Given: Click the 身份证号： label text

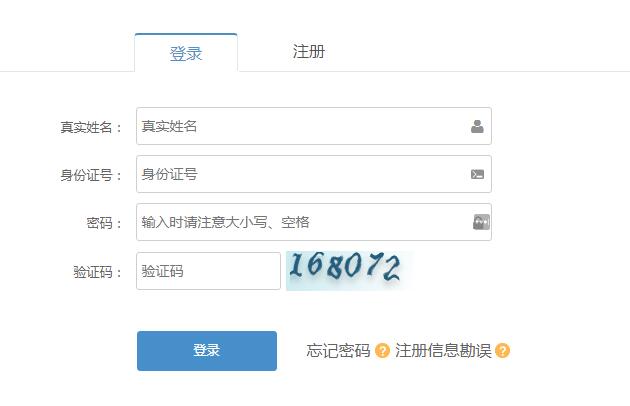Looking at the screenshot, I should pyautogui.click(x=91, y=175).
